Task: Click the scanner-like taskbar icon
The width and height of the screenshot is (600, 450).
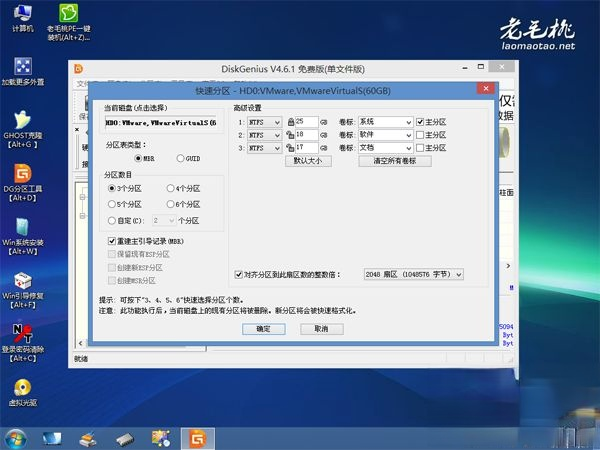Action: click(88, 439)
